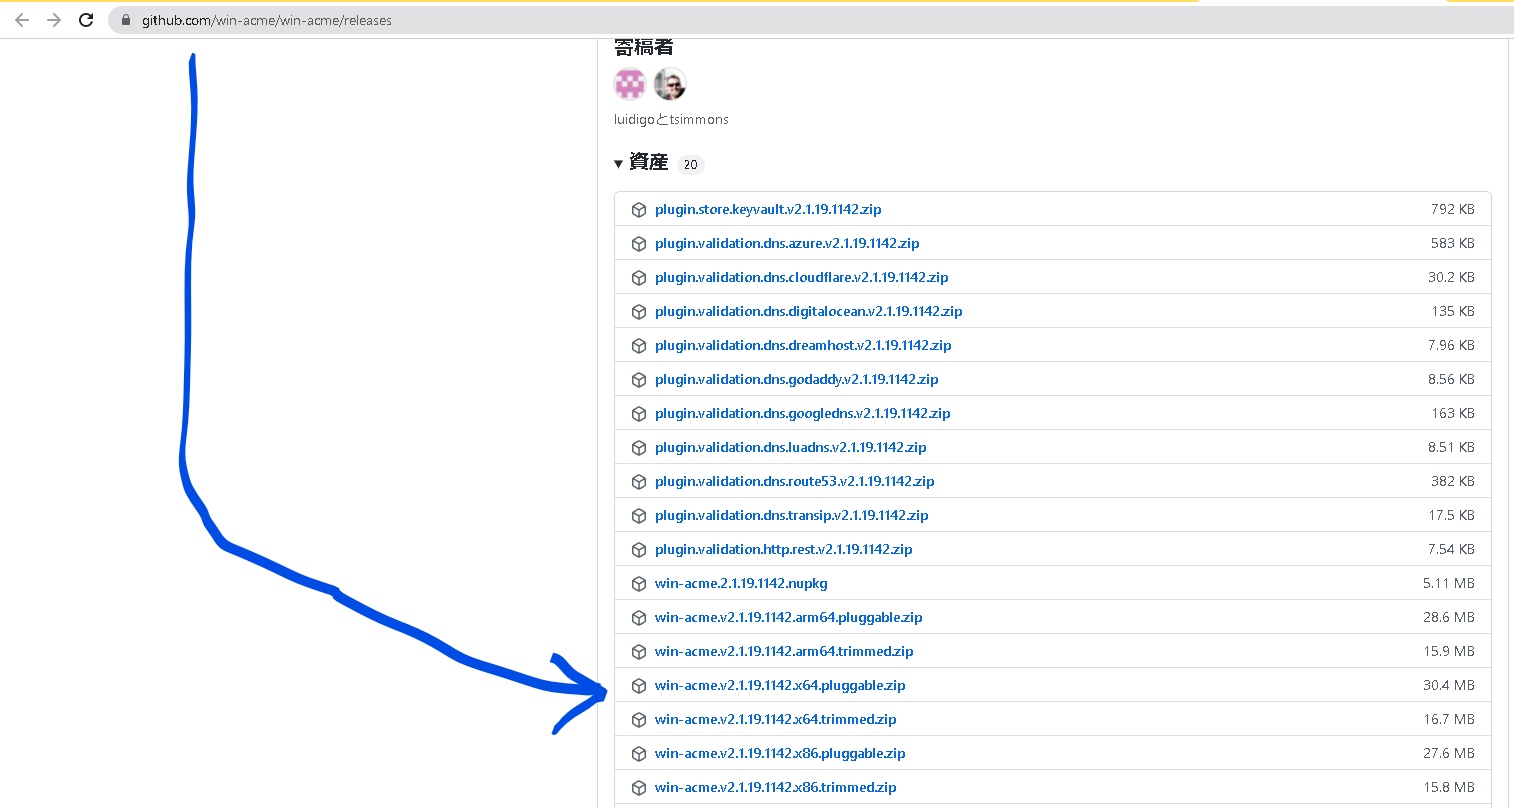
Task: Click the package icon beside plugin.store.keyvault zip
Action: click(639, 210)
